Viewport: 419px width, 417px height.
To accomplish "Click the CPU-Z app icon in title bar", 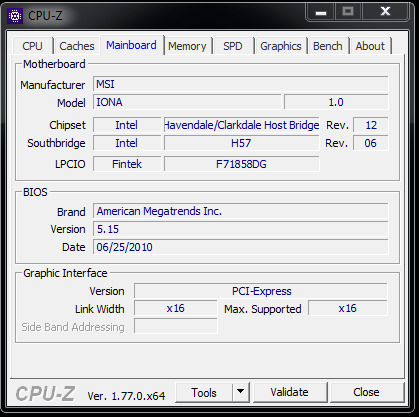I will point(15,16).
